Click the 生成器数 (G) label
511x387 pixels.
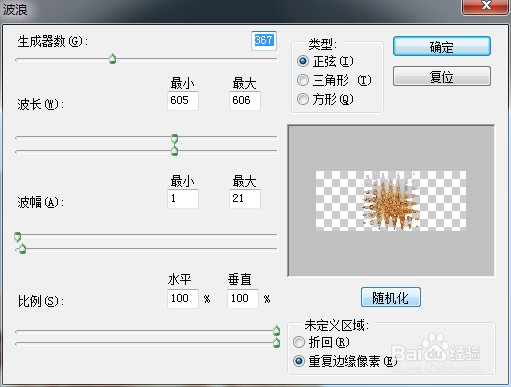point(53,42)
